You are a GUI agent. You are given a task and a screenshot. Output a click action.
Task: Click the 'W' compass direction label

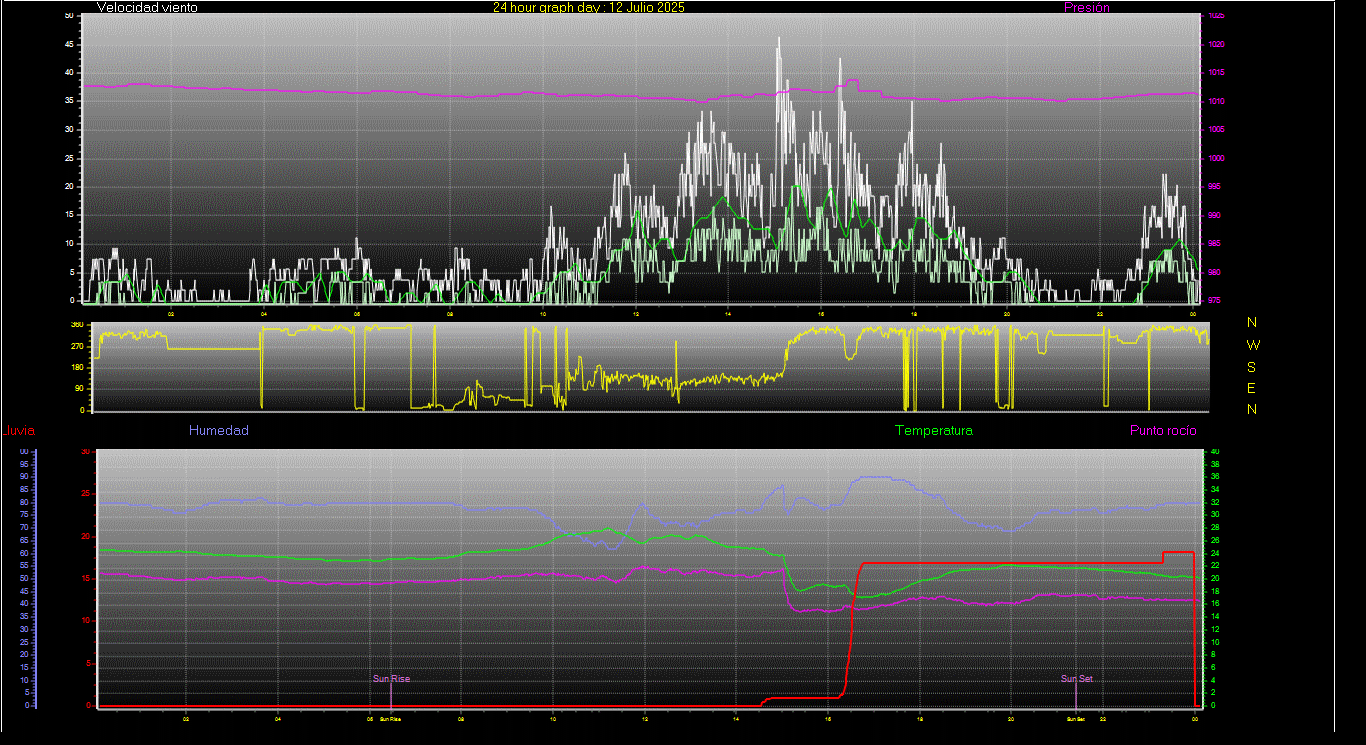[x=1253, y=344]
